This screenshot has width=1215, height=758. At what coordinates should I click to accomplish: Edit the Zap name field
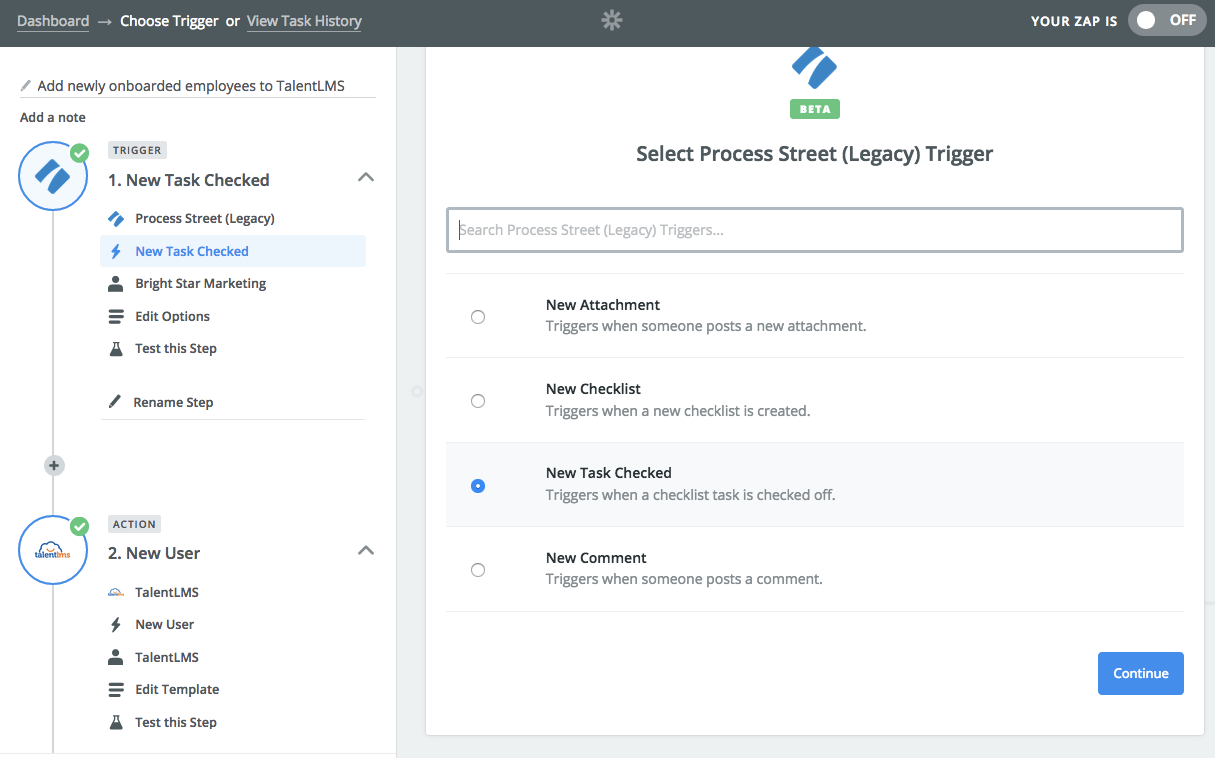tap(198, 86)
